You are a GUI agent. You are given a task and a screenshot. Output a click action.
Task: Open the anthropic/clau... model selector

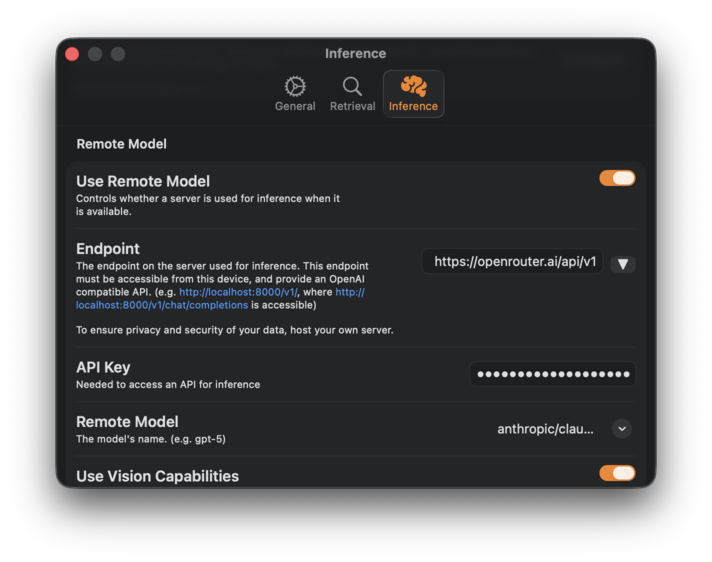545,429
